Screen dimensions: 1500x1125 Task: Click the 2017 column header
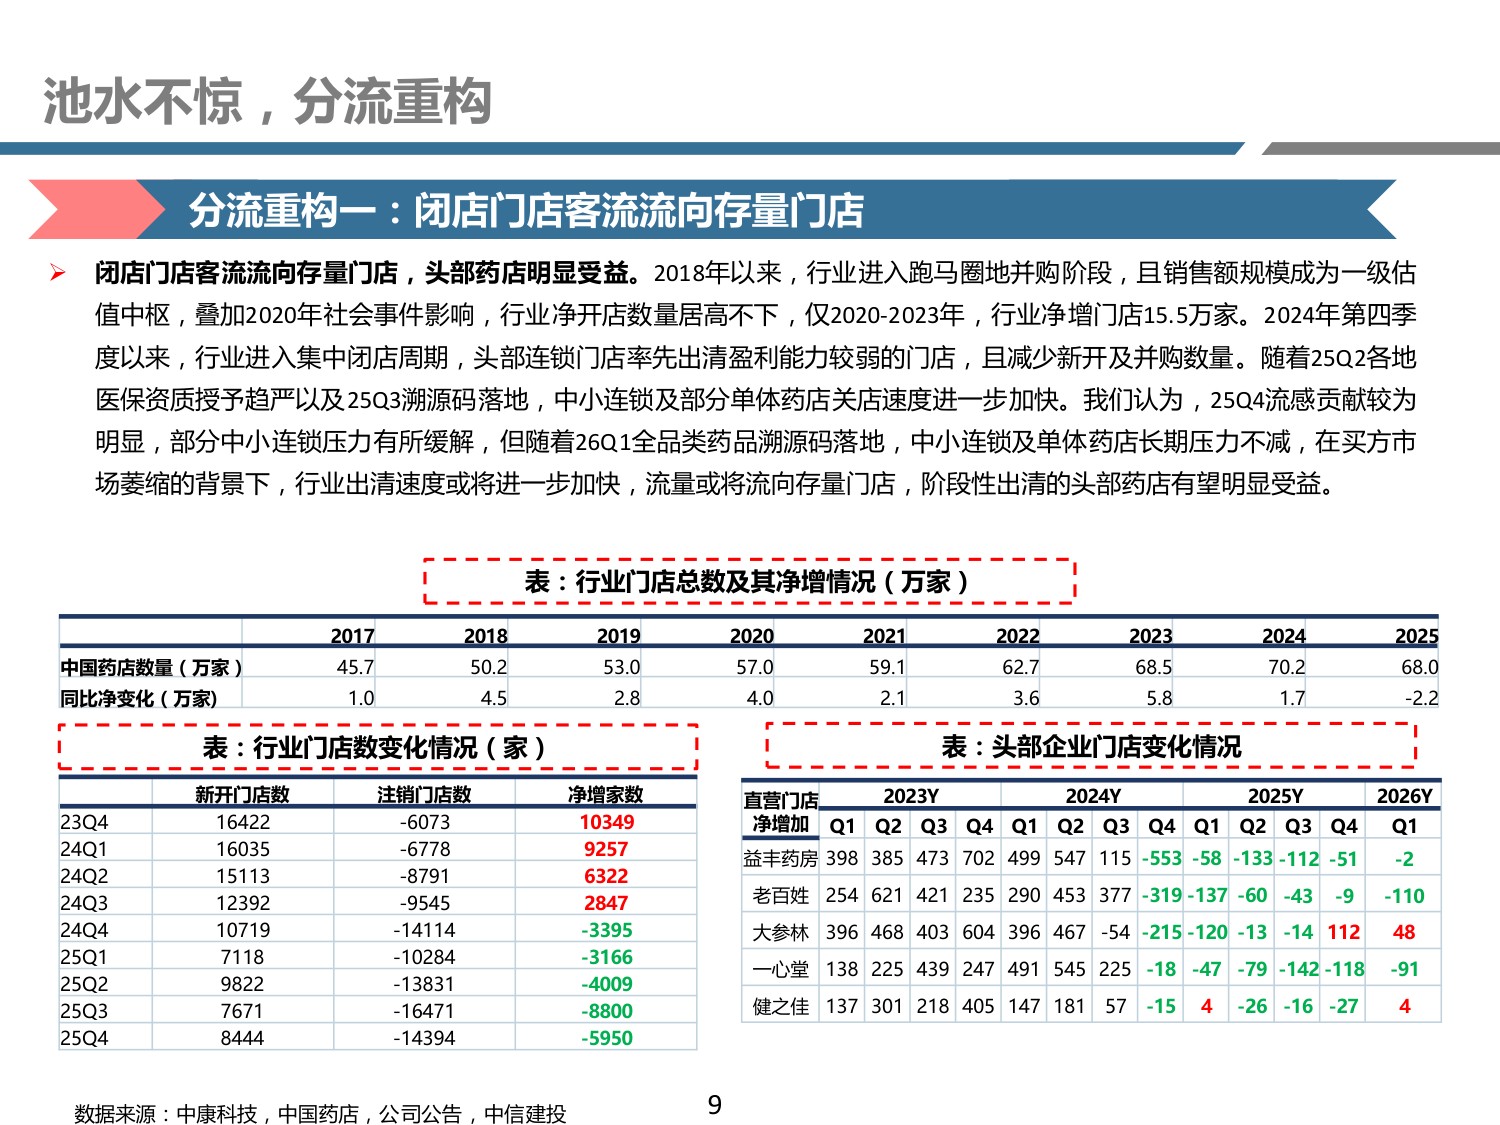click(x=352, y=636)
